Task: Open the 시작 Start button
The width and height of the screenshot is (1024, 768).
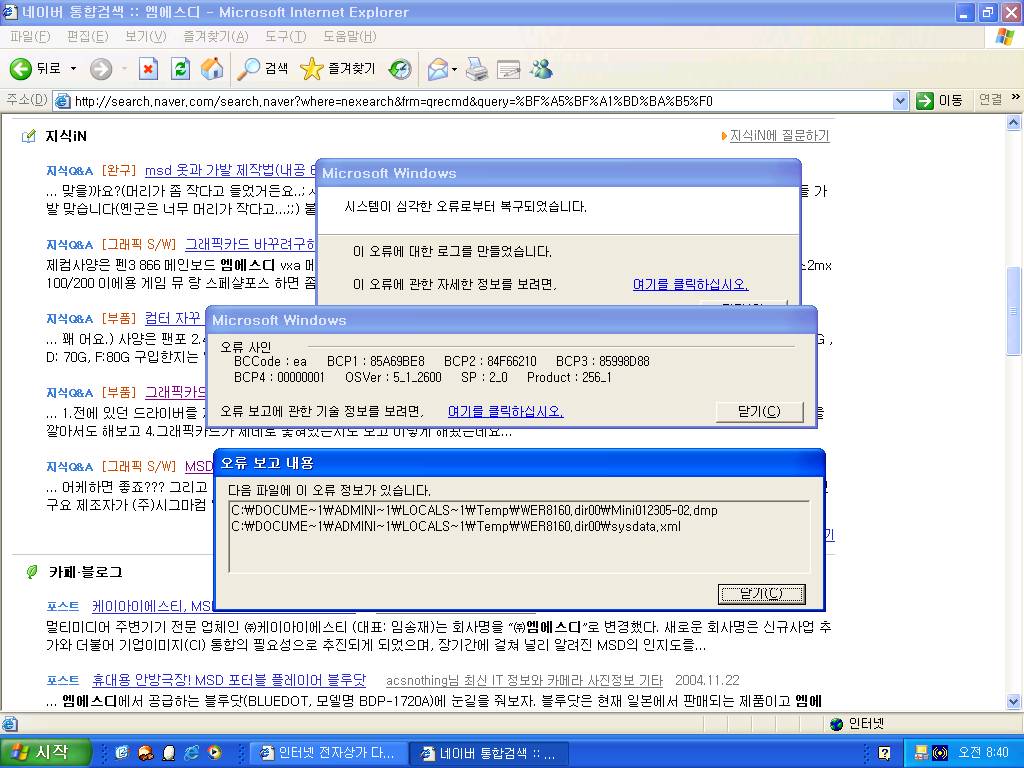Action: (45, 752)
